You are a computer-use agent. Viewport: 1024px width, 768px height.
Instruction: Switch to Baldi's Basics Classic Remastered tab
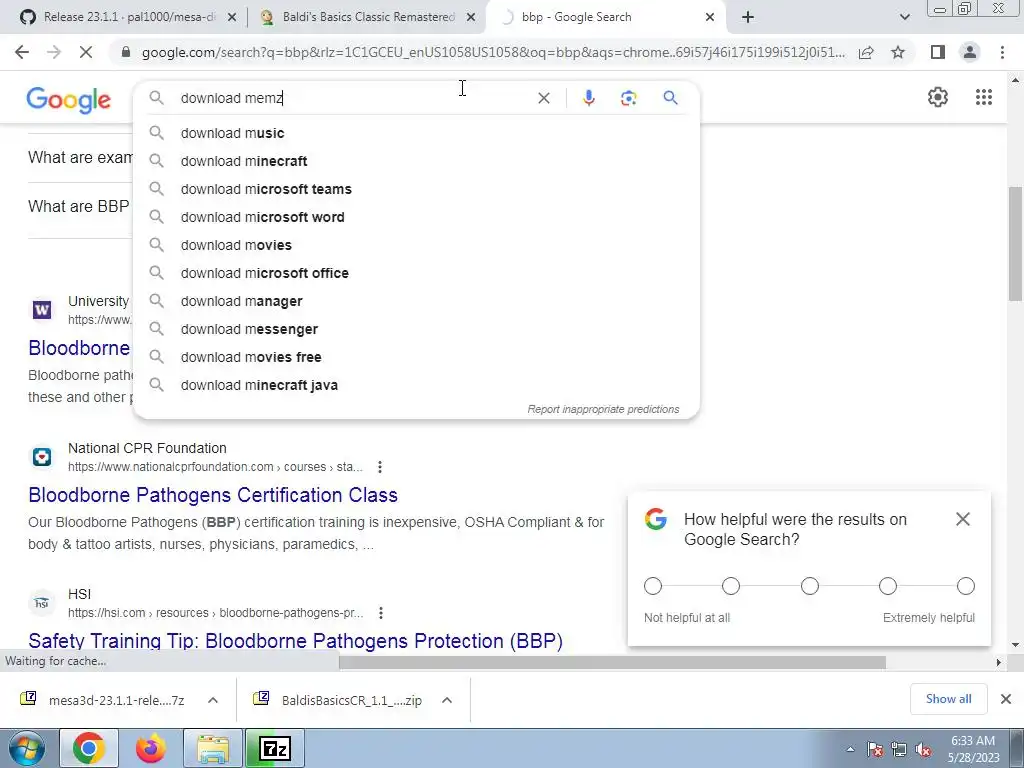click(368, 18)
